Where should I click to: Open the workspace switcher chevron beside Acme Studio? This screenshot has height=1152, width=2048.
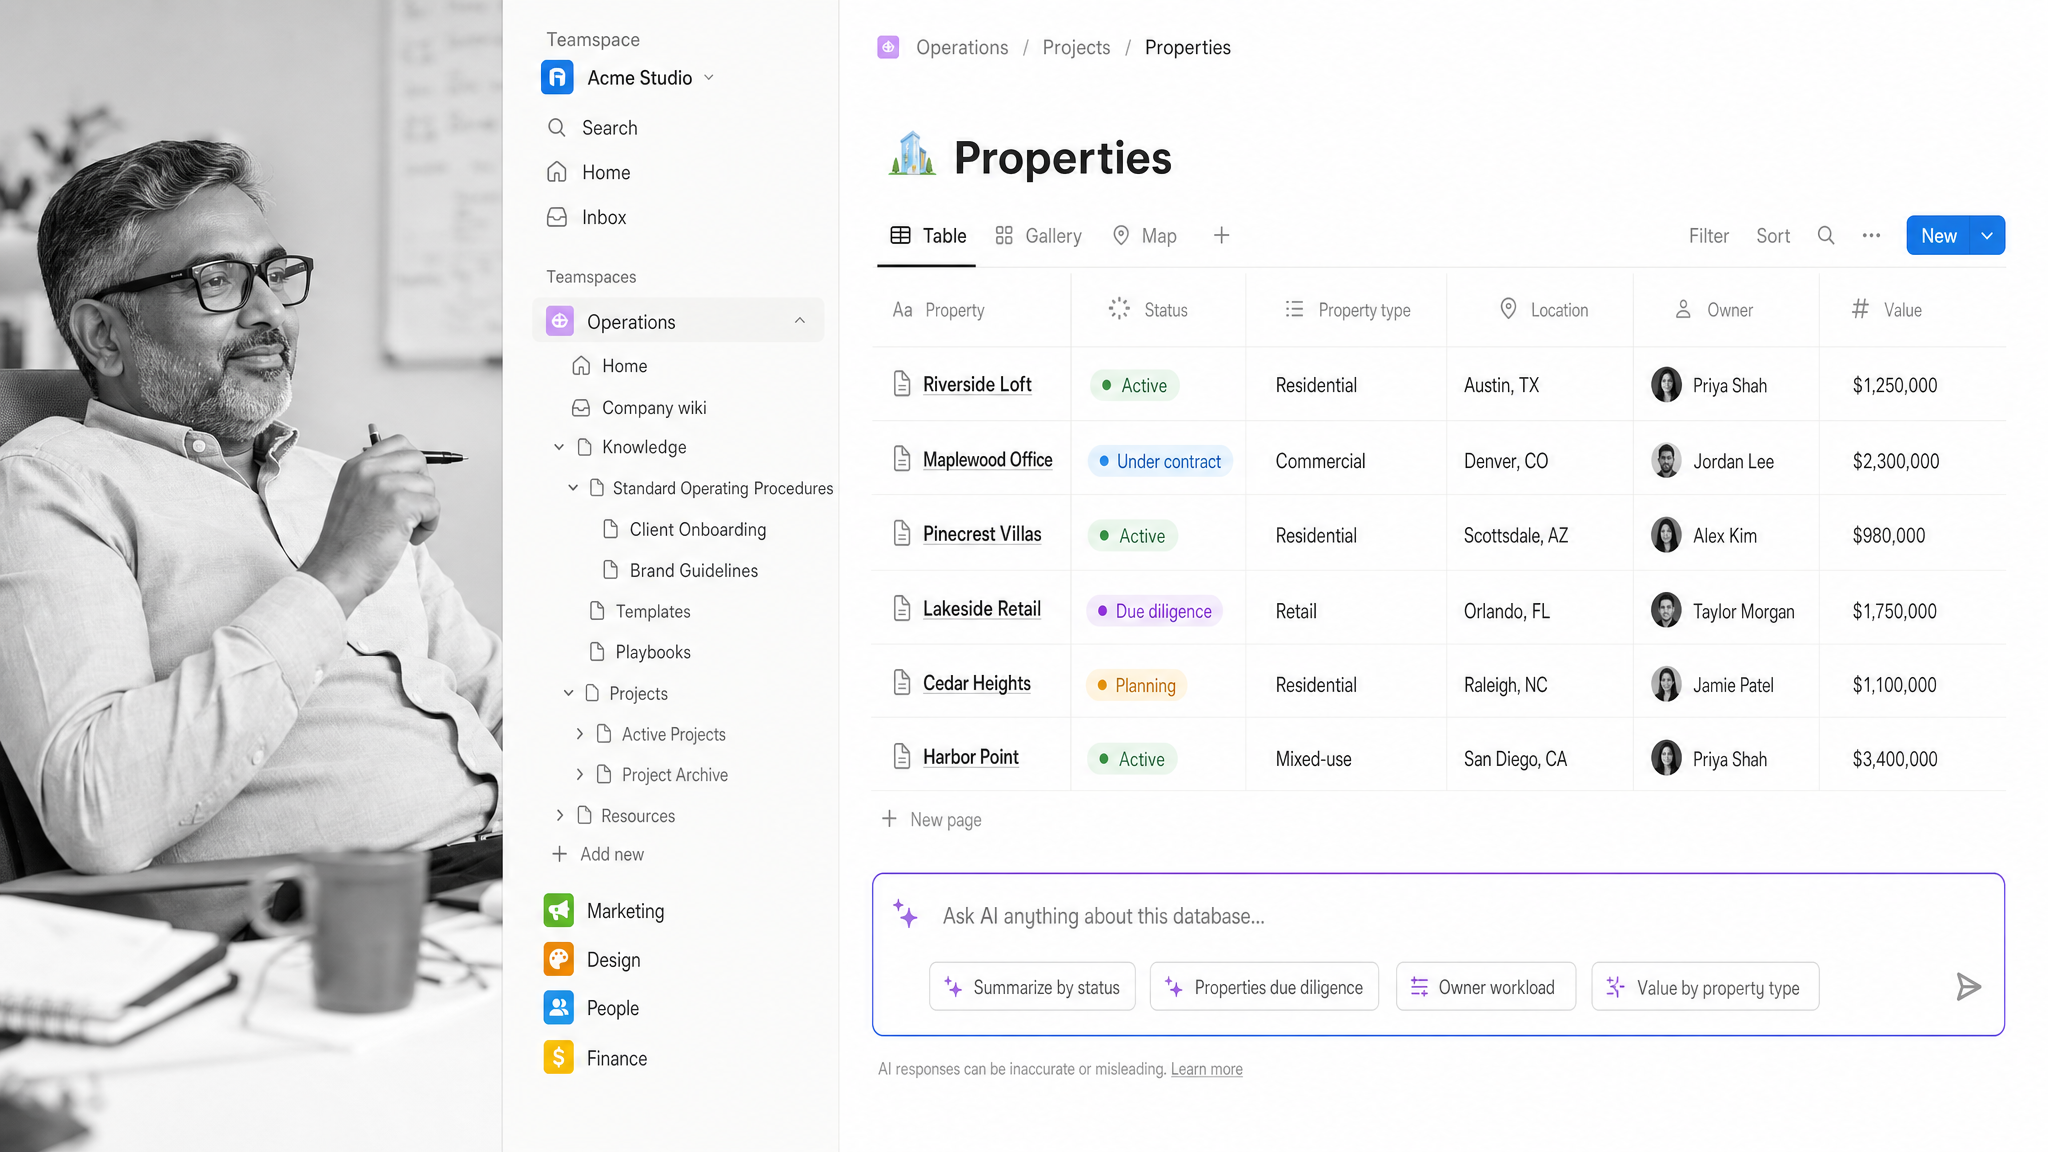pos(709,77)
